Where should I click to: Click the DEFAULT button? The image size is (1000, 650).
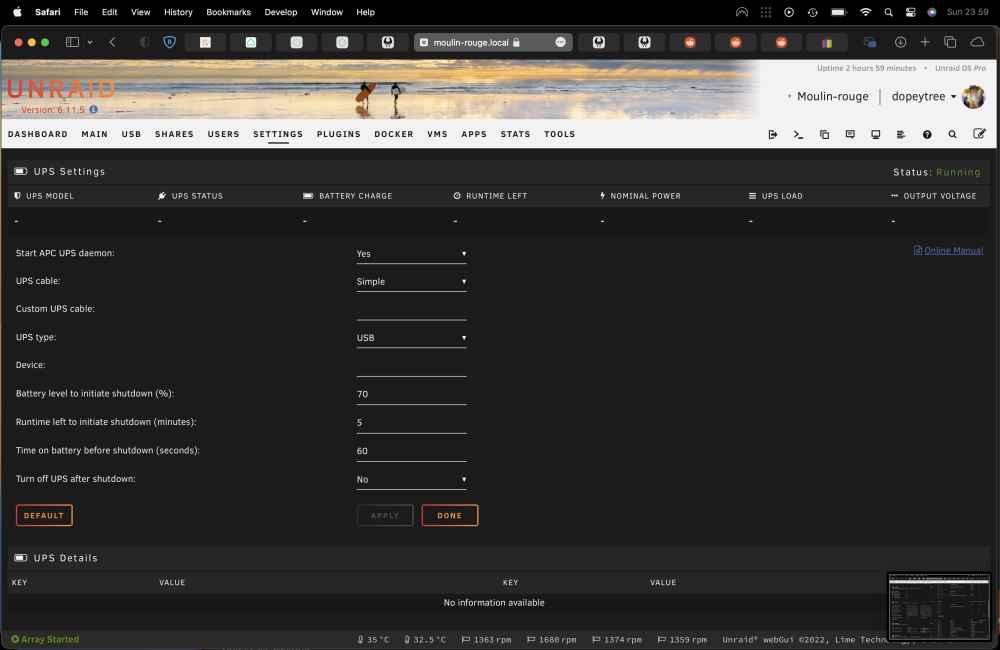tap(44, 515)
